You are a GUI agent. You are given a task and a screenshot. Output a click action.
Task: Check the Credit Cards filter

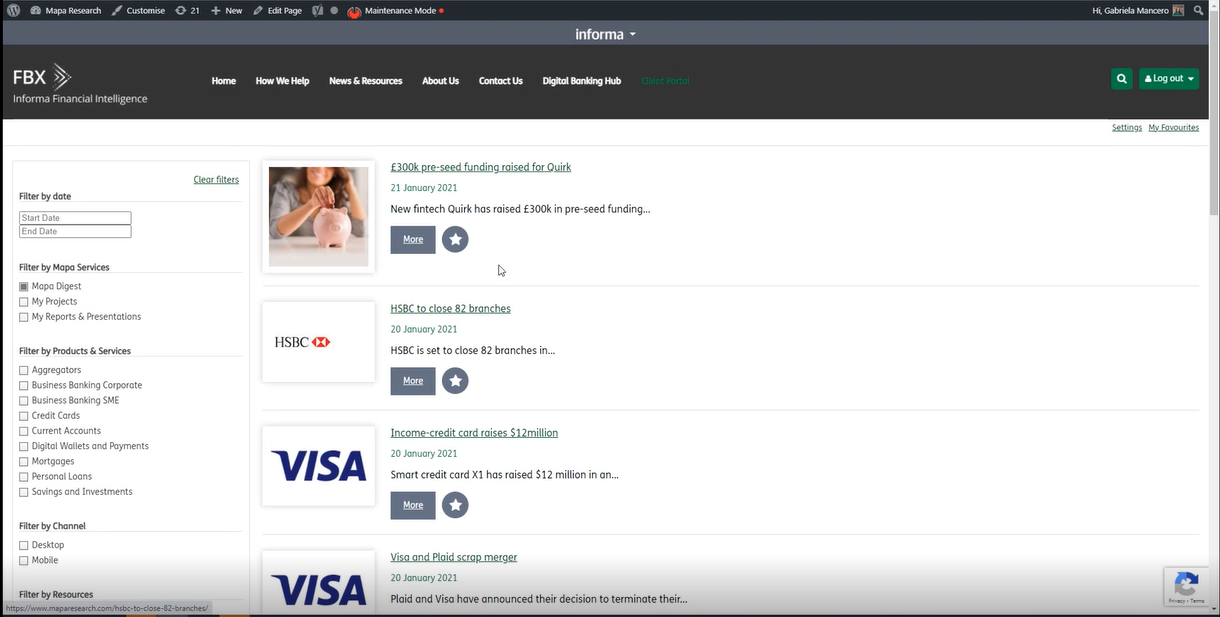[x=24, y=416]
